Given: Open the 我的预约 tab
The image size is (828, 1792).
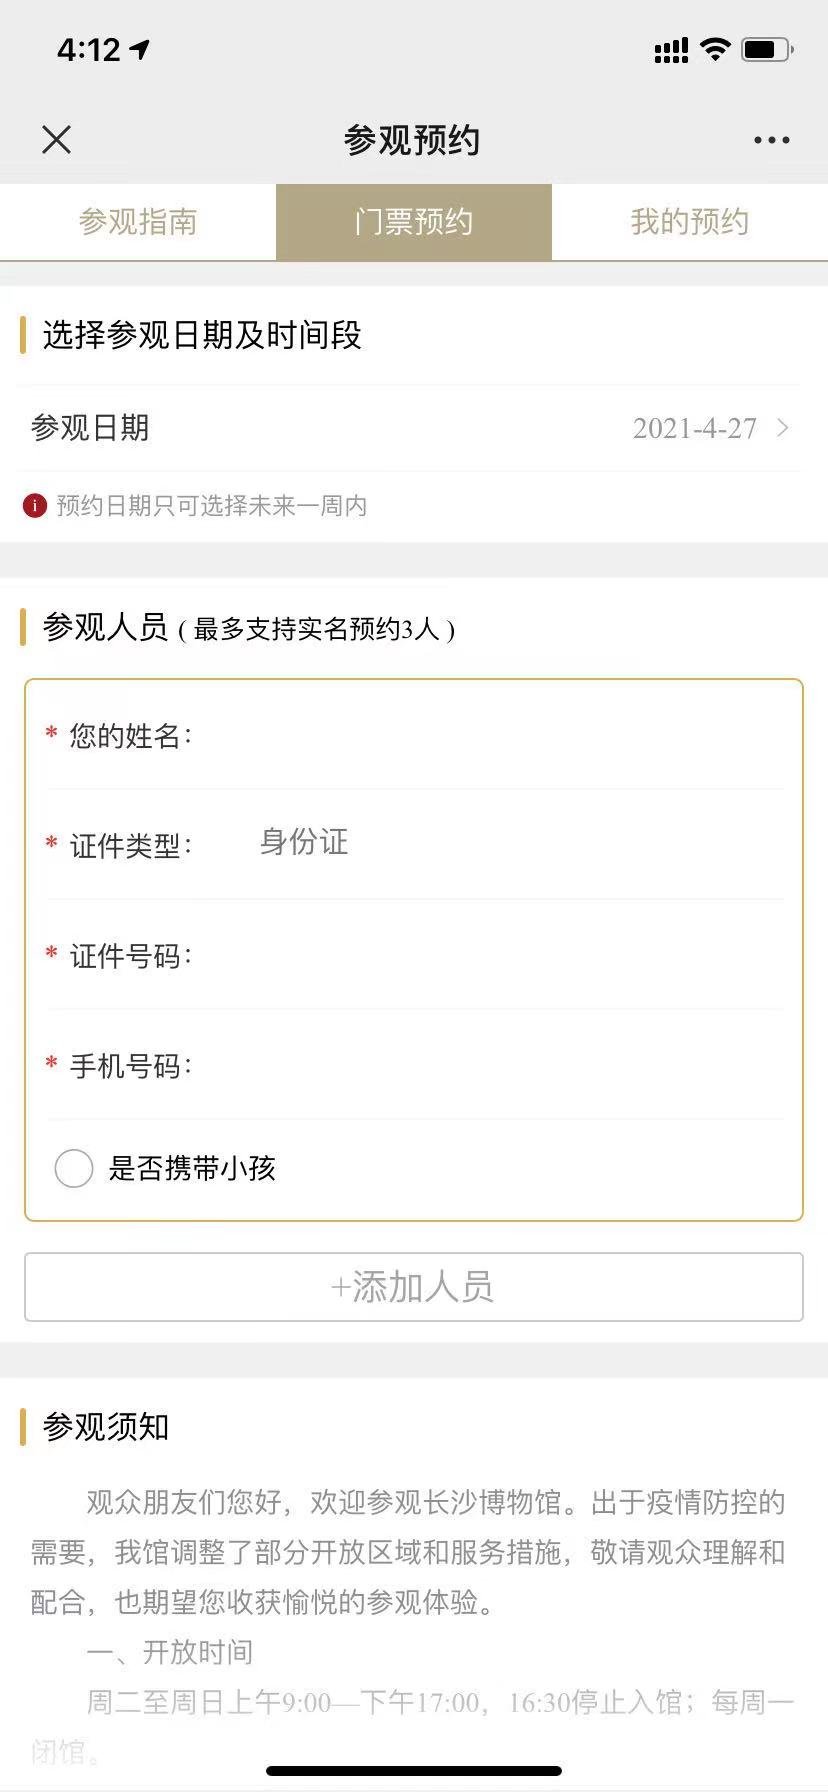Looking at the screenshot, I should (689, 222).
